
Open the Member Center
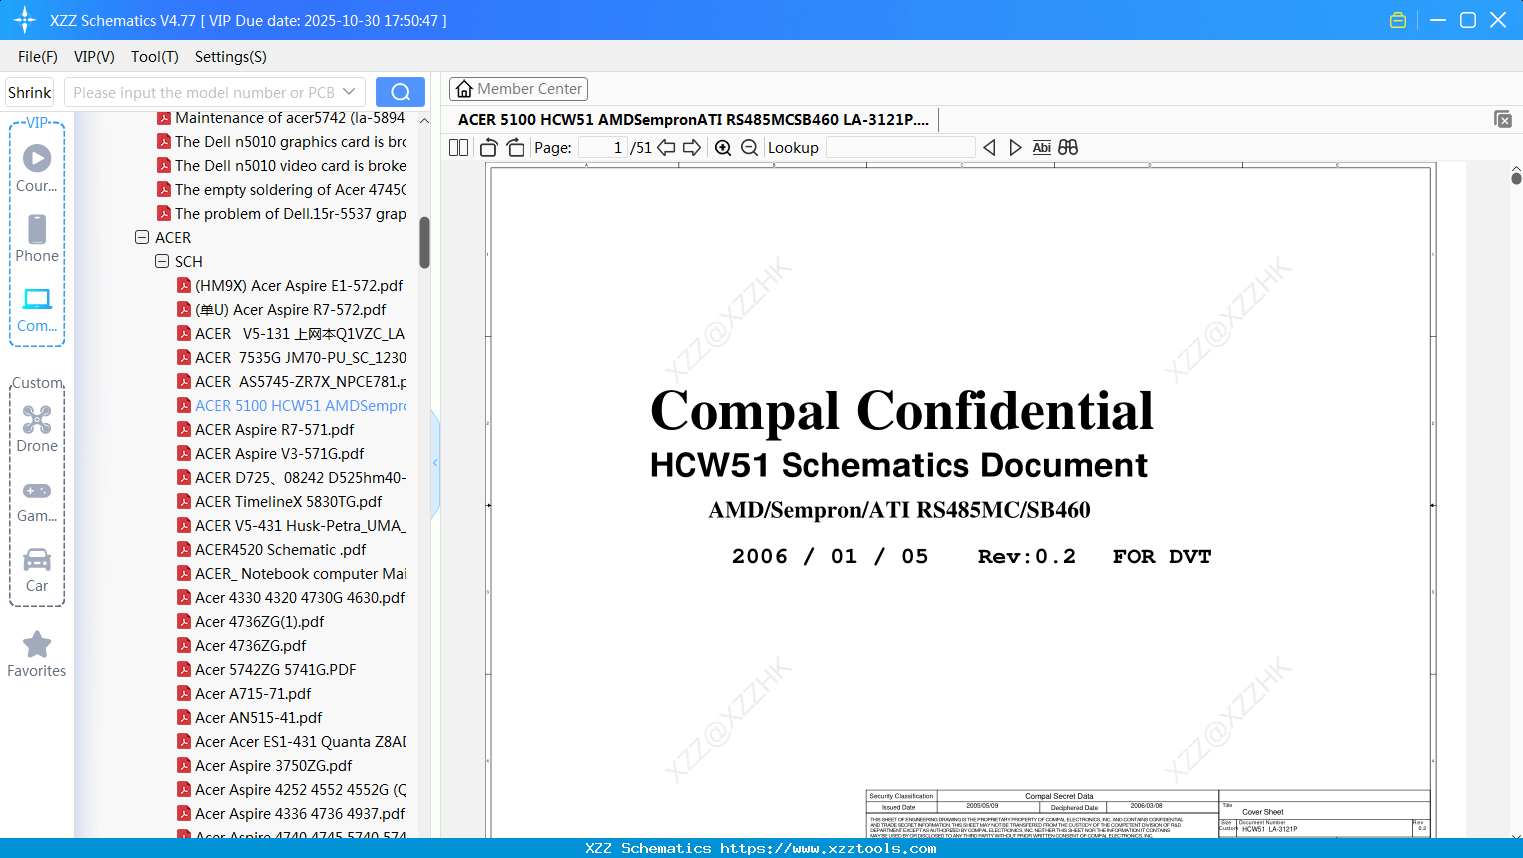pyautogui.click(x=518, y=89)
